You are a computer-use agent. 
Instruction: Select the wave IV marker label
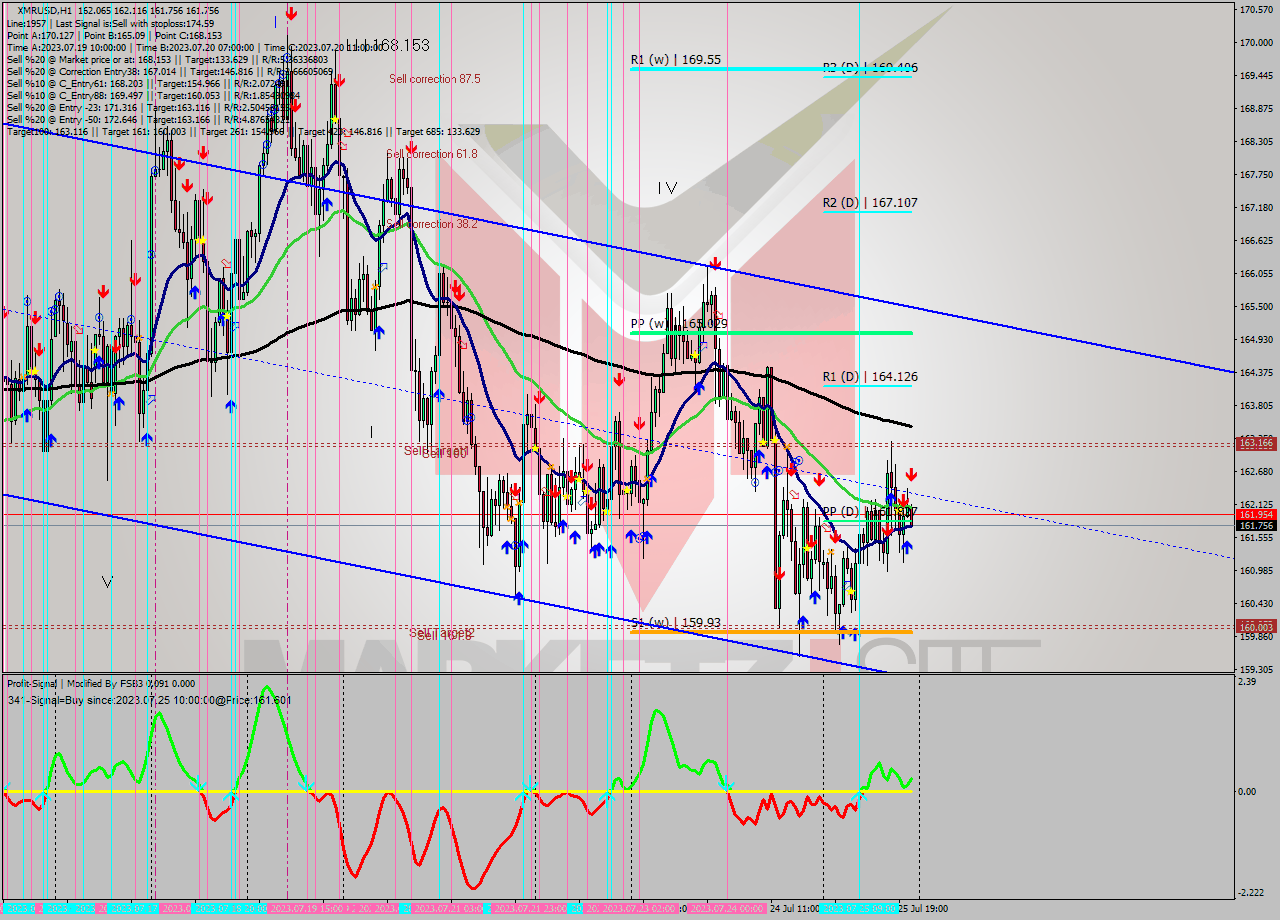[x=667, y=187]
